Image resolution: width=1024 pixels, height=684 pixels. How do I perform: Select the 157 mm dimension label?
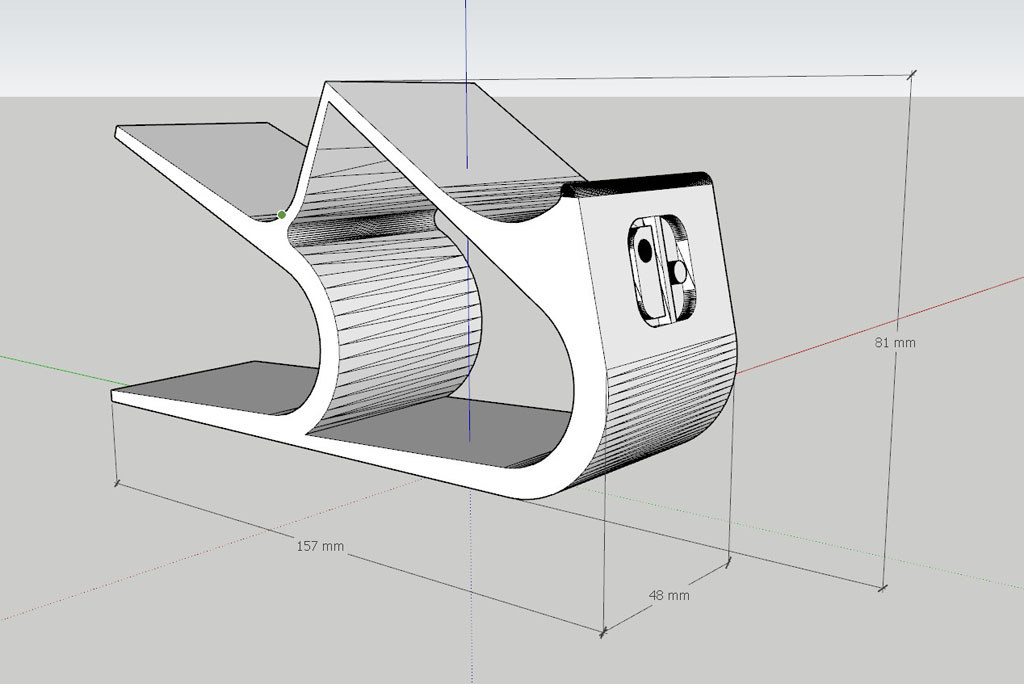pyautogui.click(x=318, y=546)
